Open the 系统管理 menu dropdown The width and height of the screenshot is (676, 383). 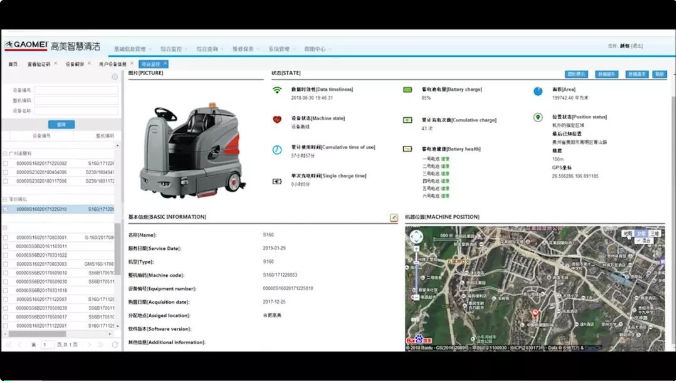tap(282, 49)
